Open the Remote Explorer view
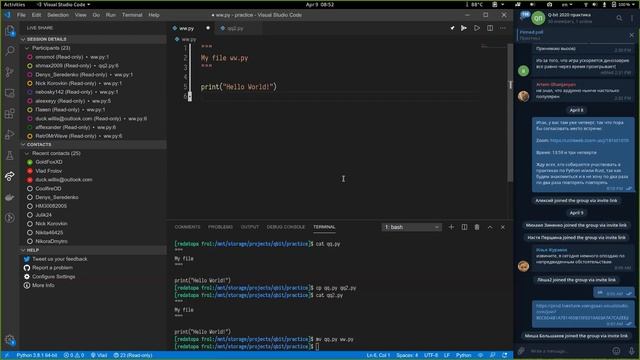 10,93
